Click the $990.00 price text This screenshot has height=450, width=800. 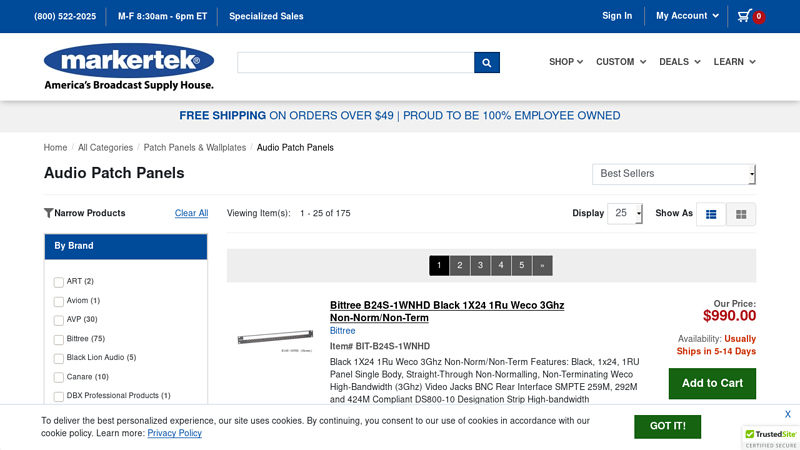click(x=729, y=316)
